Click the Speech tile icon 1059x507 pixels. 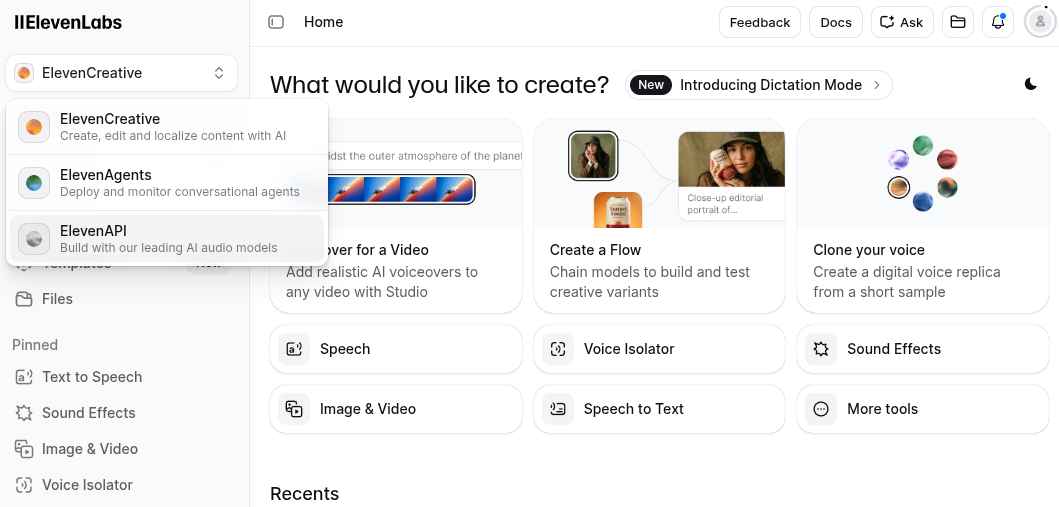pos(294,349)
